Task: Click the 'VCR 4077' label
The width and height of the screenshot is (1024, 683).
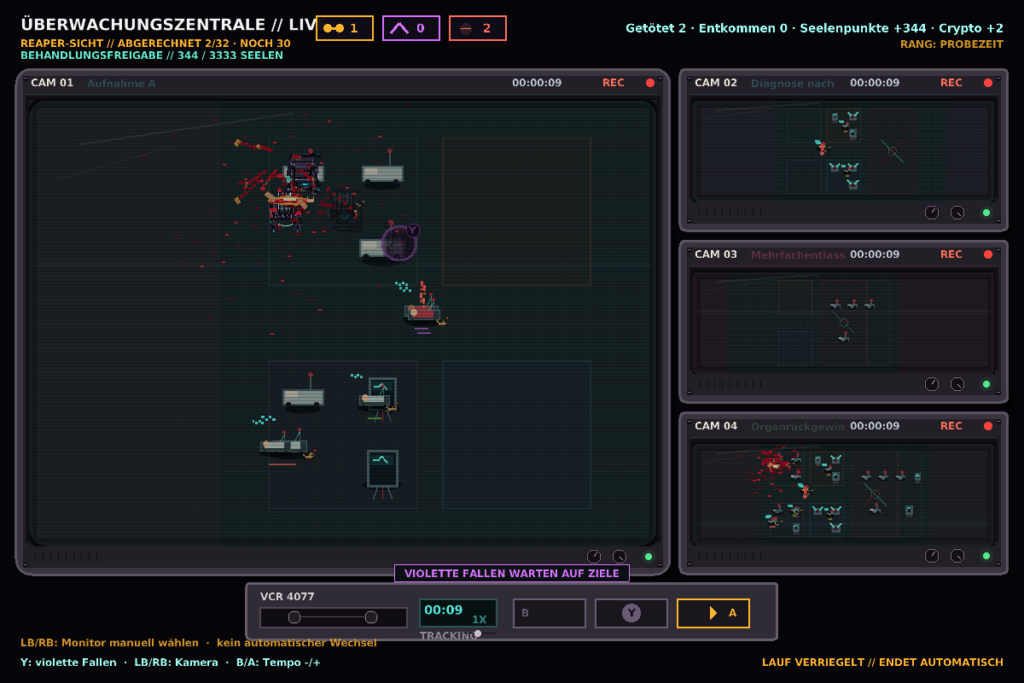Action: 287,596
